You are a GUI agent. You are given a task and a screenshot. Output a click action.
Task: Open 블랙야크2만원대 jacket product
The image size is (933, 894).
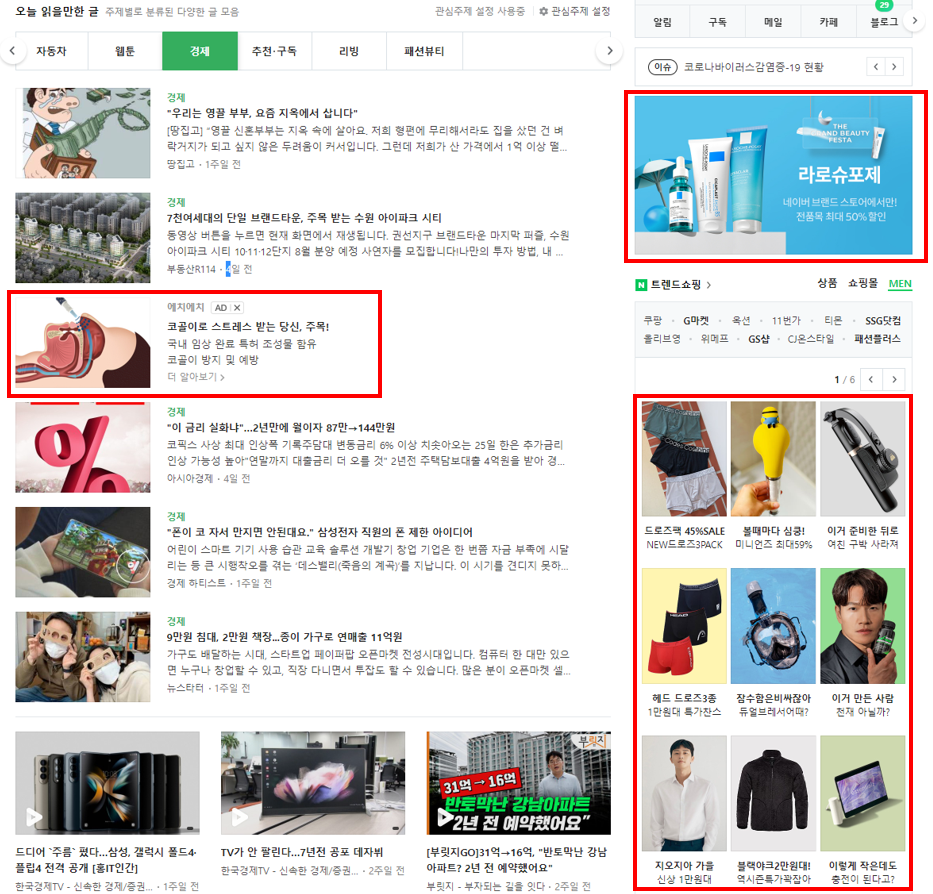pyautogui.click(x=773, y=810)
